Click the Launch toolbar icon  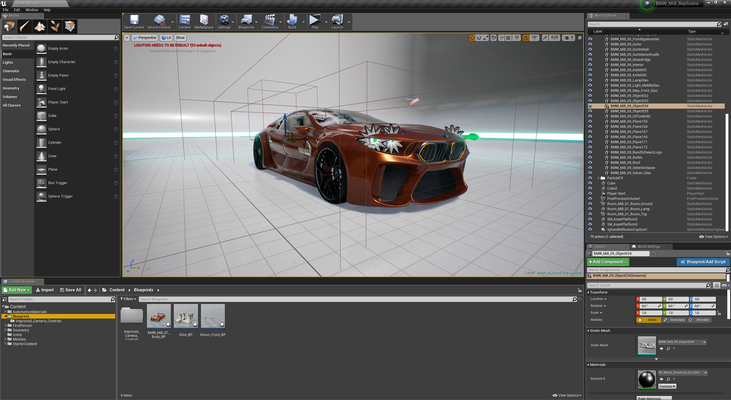[x=339, y=21]
